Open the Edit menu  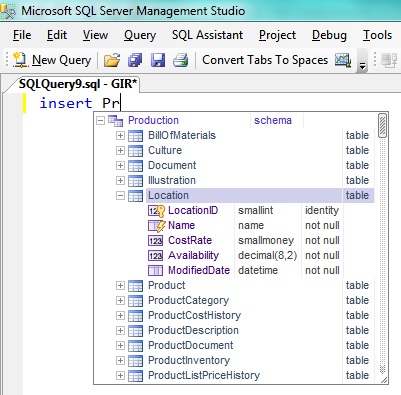click(57, 35)
